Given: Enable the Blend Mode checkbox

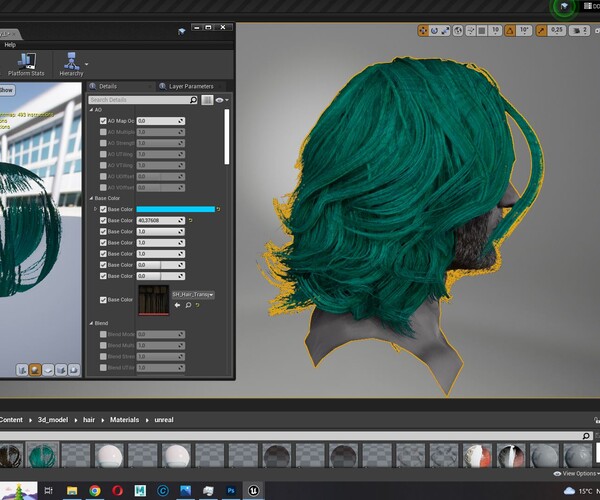Looking at the screenshot, I should tap(103, 334).
